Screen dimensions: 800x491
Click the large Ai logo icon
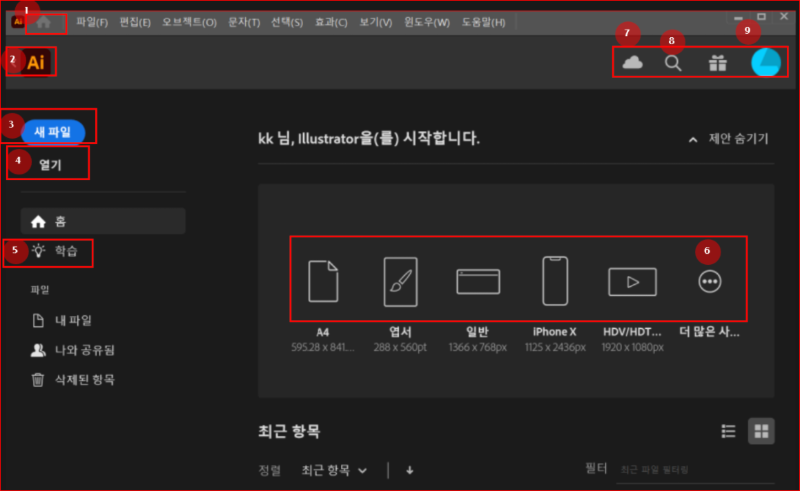tap(36, 62)
